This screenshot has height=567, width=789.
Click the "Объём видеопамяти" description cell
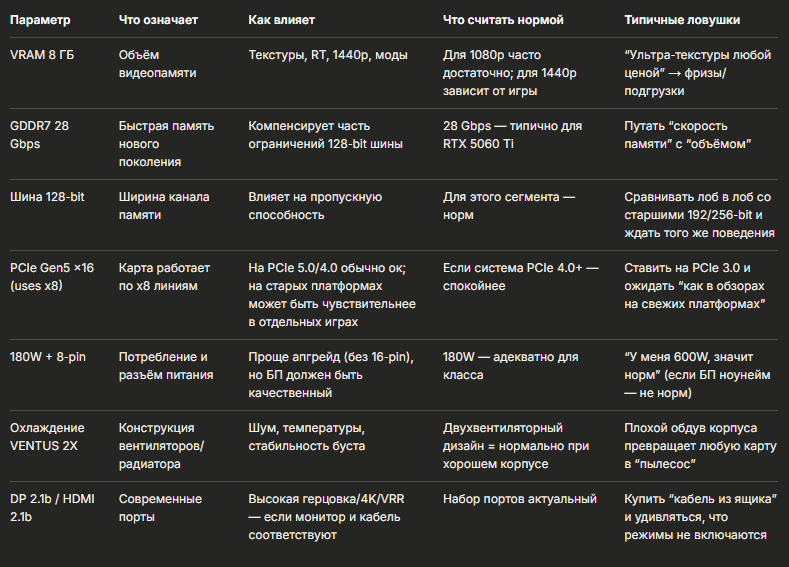pyautogui.click(x=157, y=64)
